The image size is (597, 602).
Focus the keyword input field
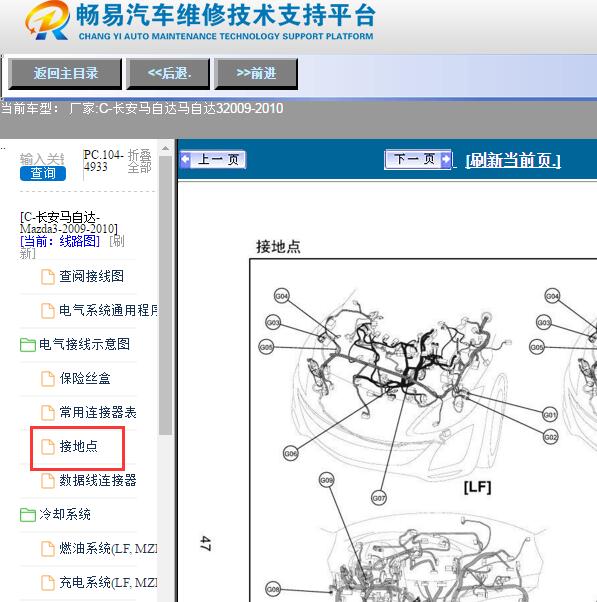tap(42, 159)
